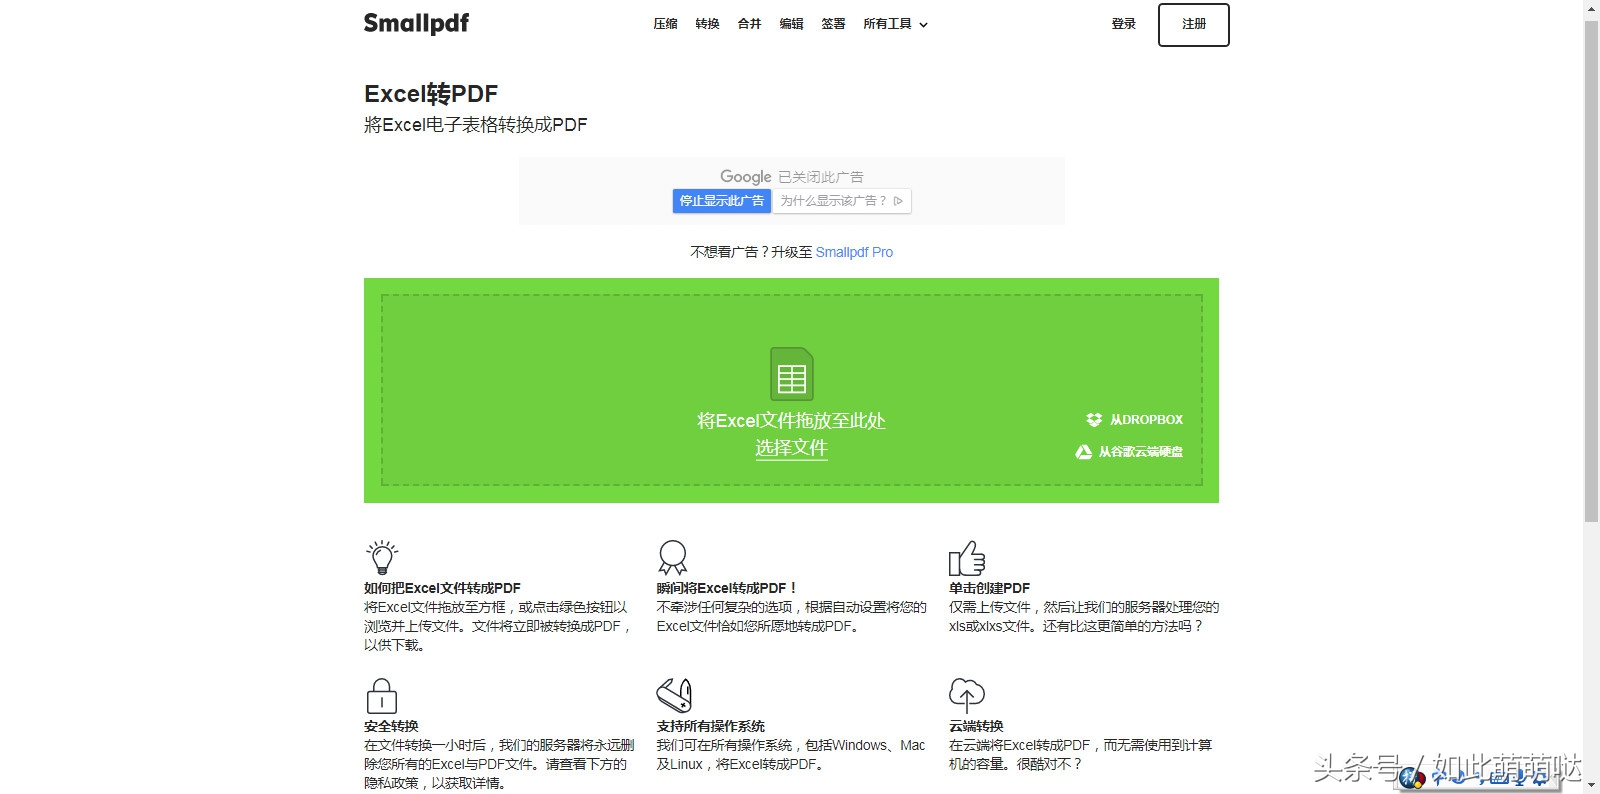Click the 将Excel文件拖放至此处 text

point(791,421)
